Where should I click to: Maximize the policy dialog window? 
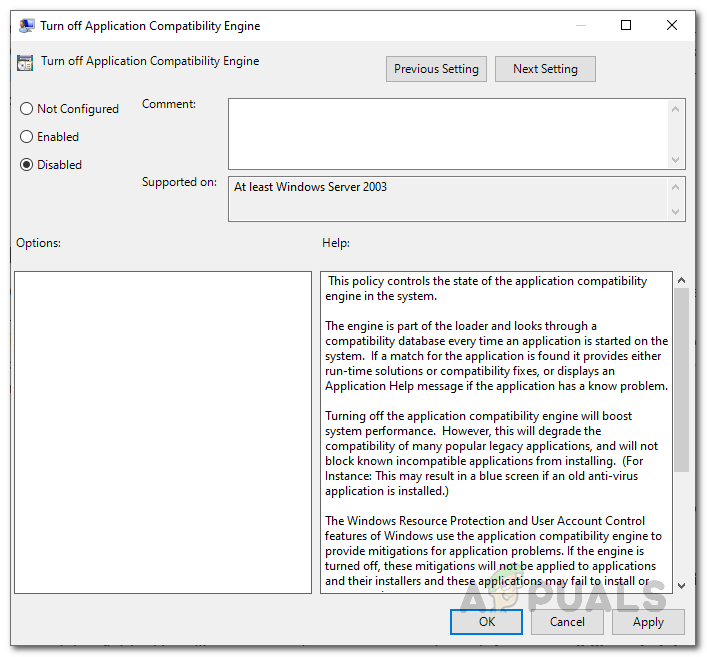[x=626, y=25]
